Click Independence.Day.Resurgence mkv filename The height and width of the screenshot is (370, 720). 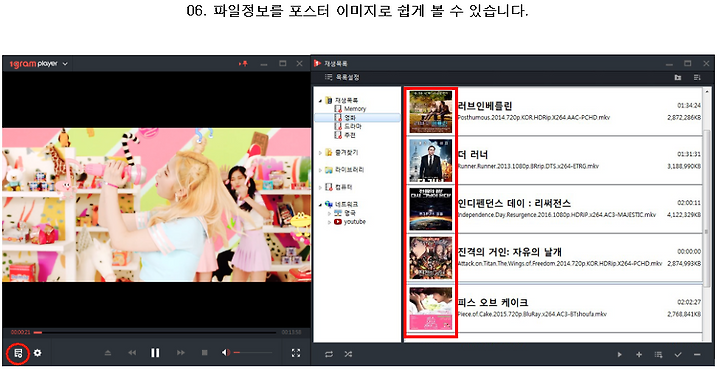point(557,215)
